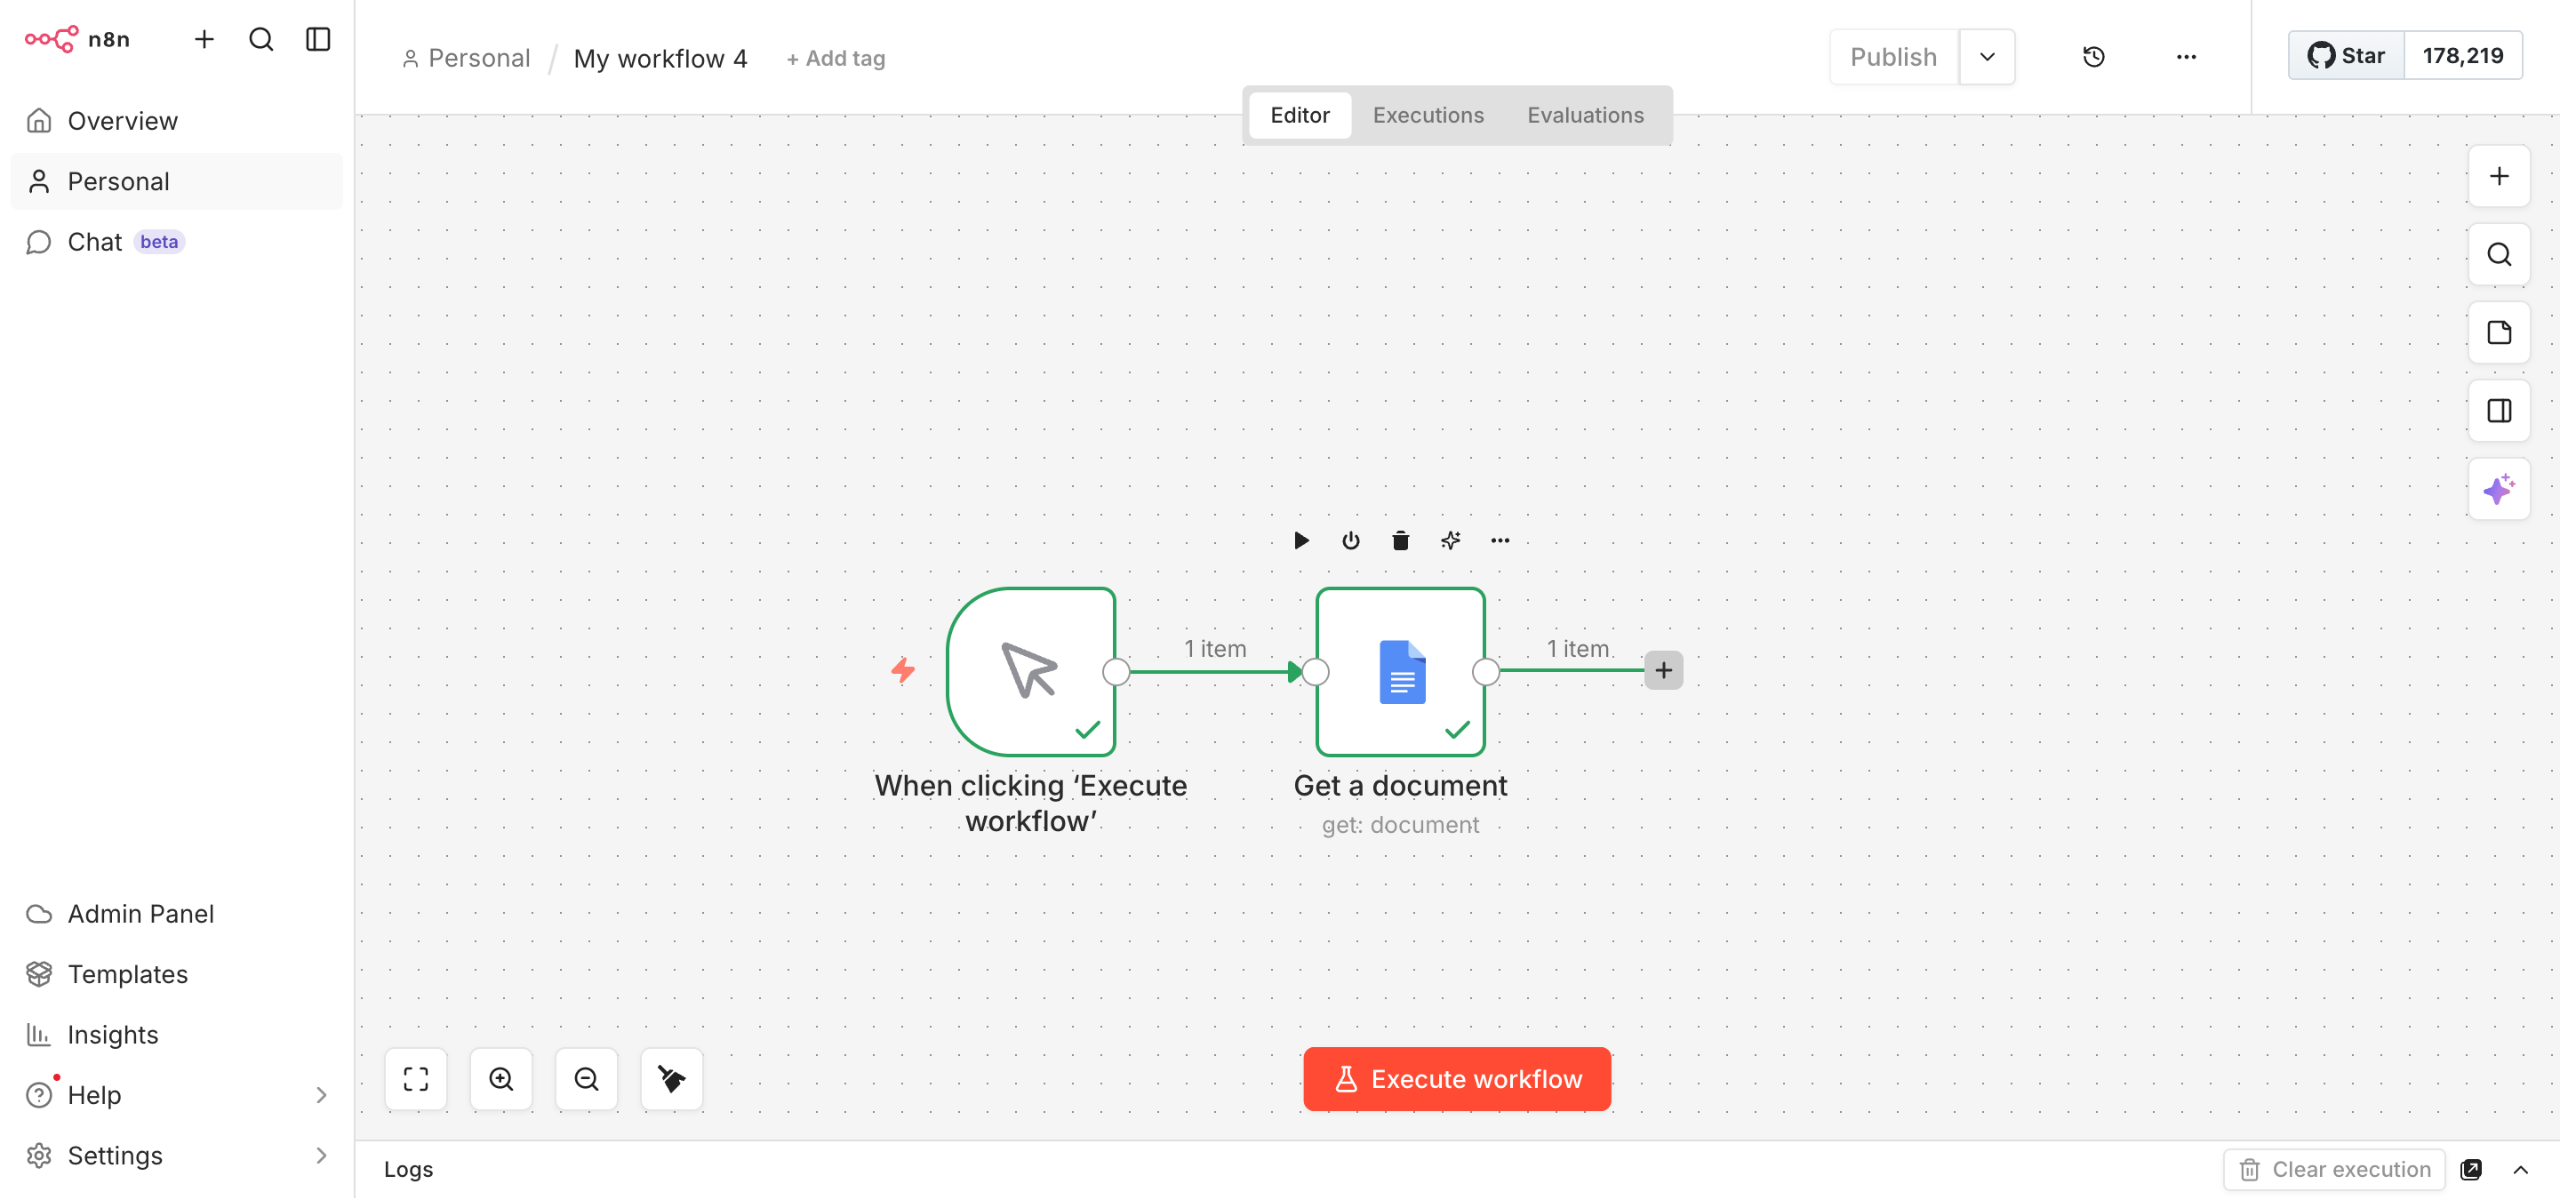Open workflow history clock icon
Viewport: 2560px width, 1198px height.
tap(2093, 57)
